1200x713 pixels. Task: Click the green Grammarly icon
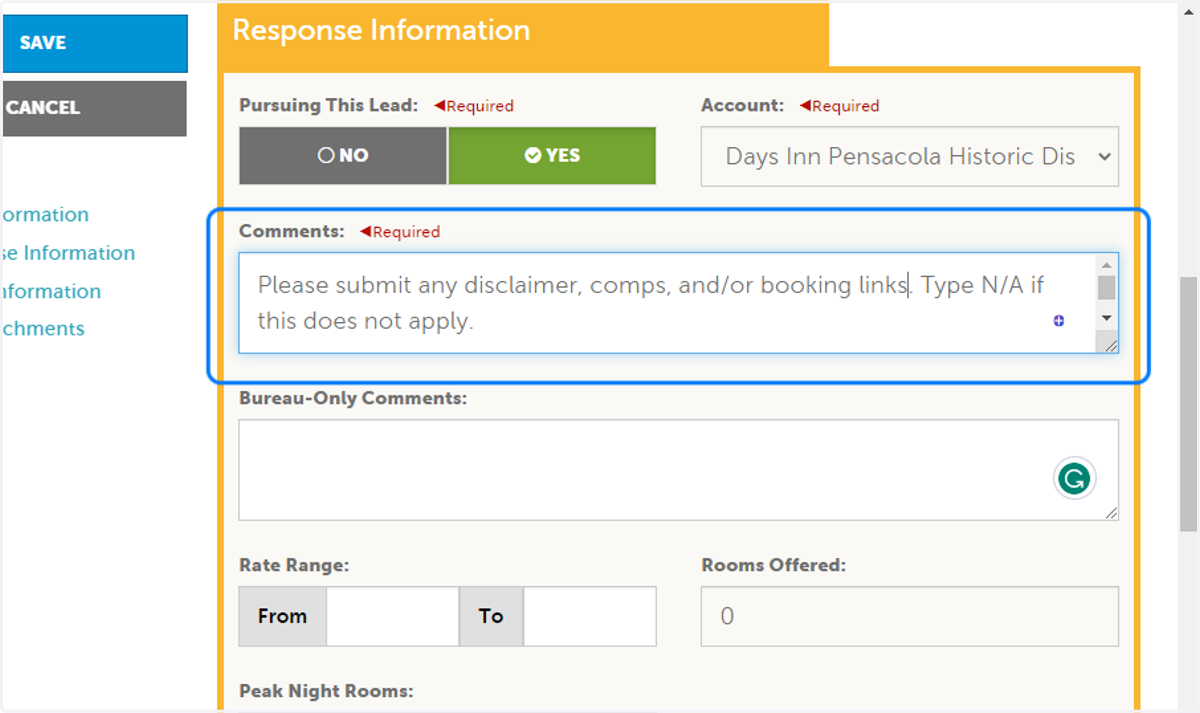(x=1075, y=479)
